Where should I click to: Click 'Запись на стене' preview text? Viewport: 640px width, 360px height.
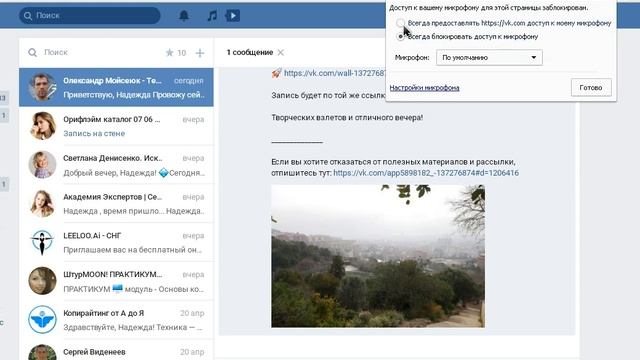94,133
